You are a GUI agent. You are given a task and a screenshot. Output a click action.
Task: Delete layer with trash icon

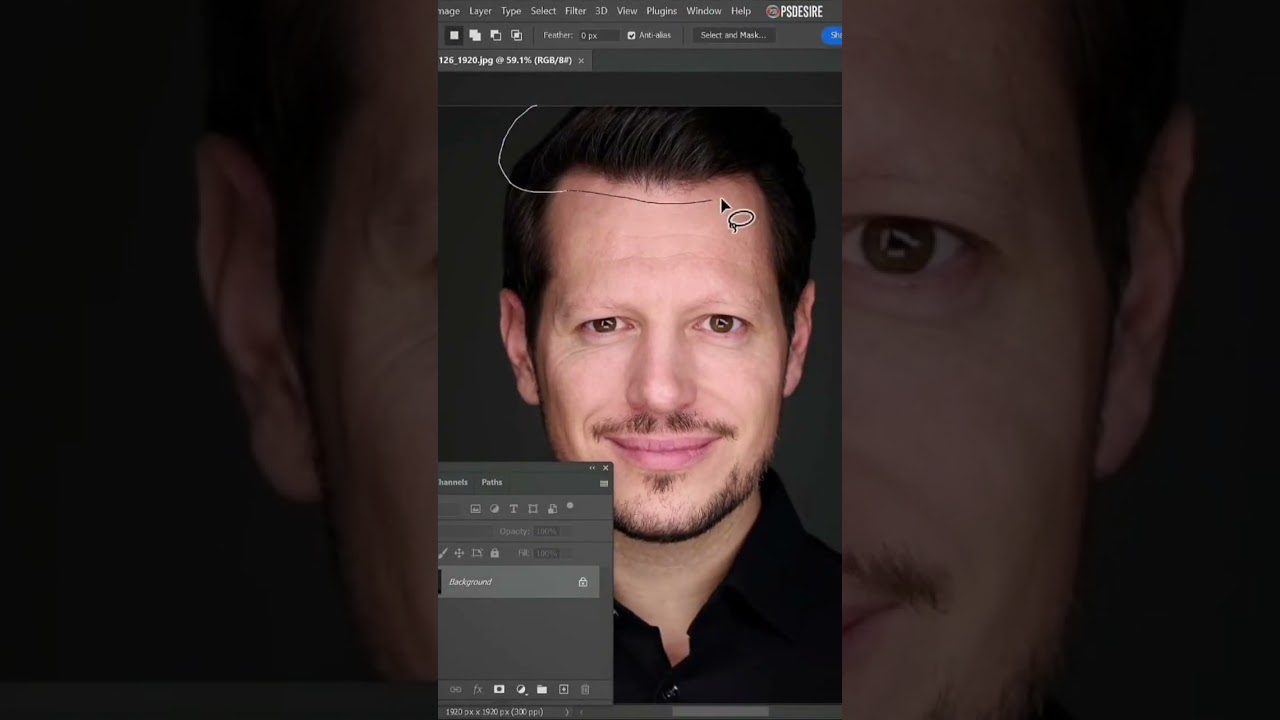pos(585,689)
